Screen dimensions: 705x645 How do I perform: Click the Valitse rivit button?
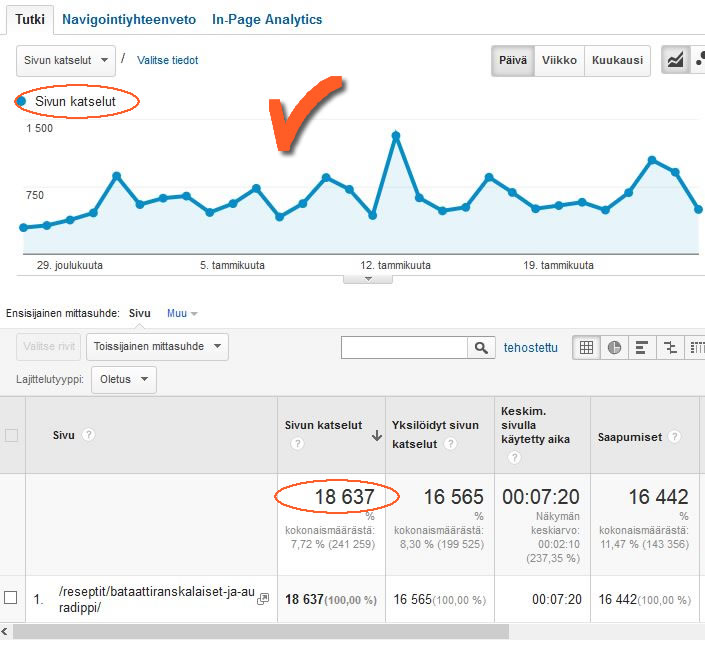click(x=49, y=347)
